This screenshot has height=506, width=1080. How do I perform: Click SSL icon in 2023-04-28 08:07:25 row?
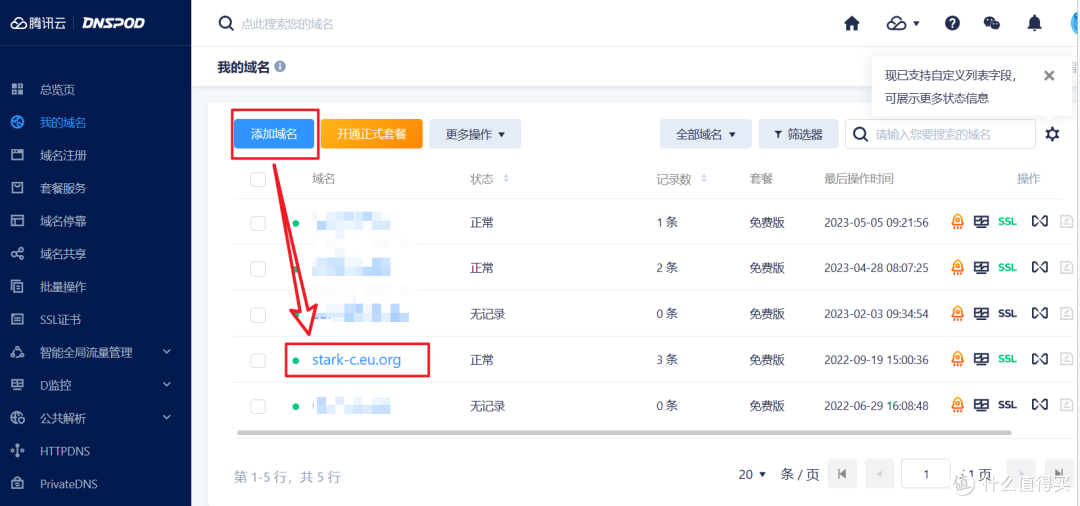coord(1007,267)
